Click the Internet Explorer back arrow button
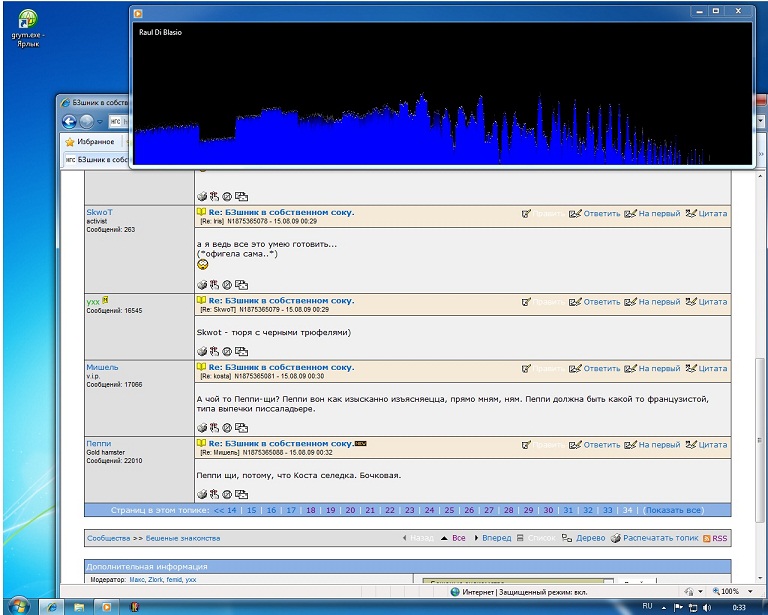The width and height of the screenshot is (768, 615). click(x=70, y=121)
